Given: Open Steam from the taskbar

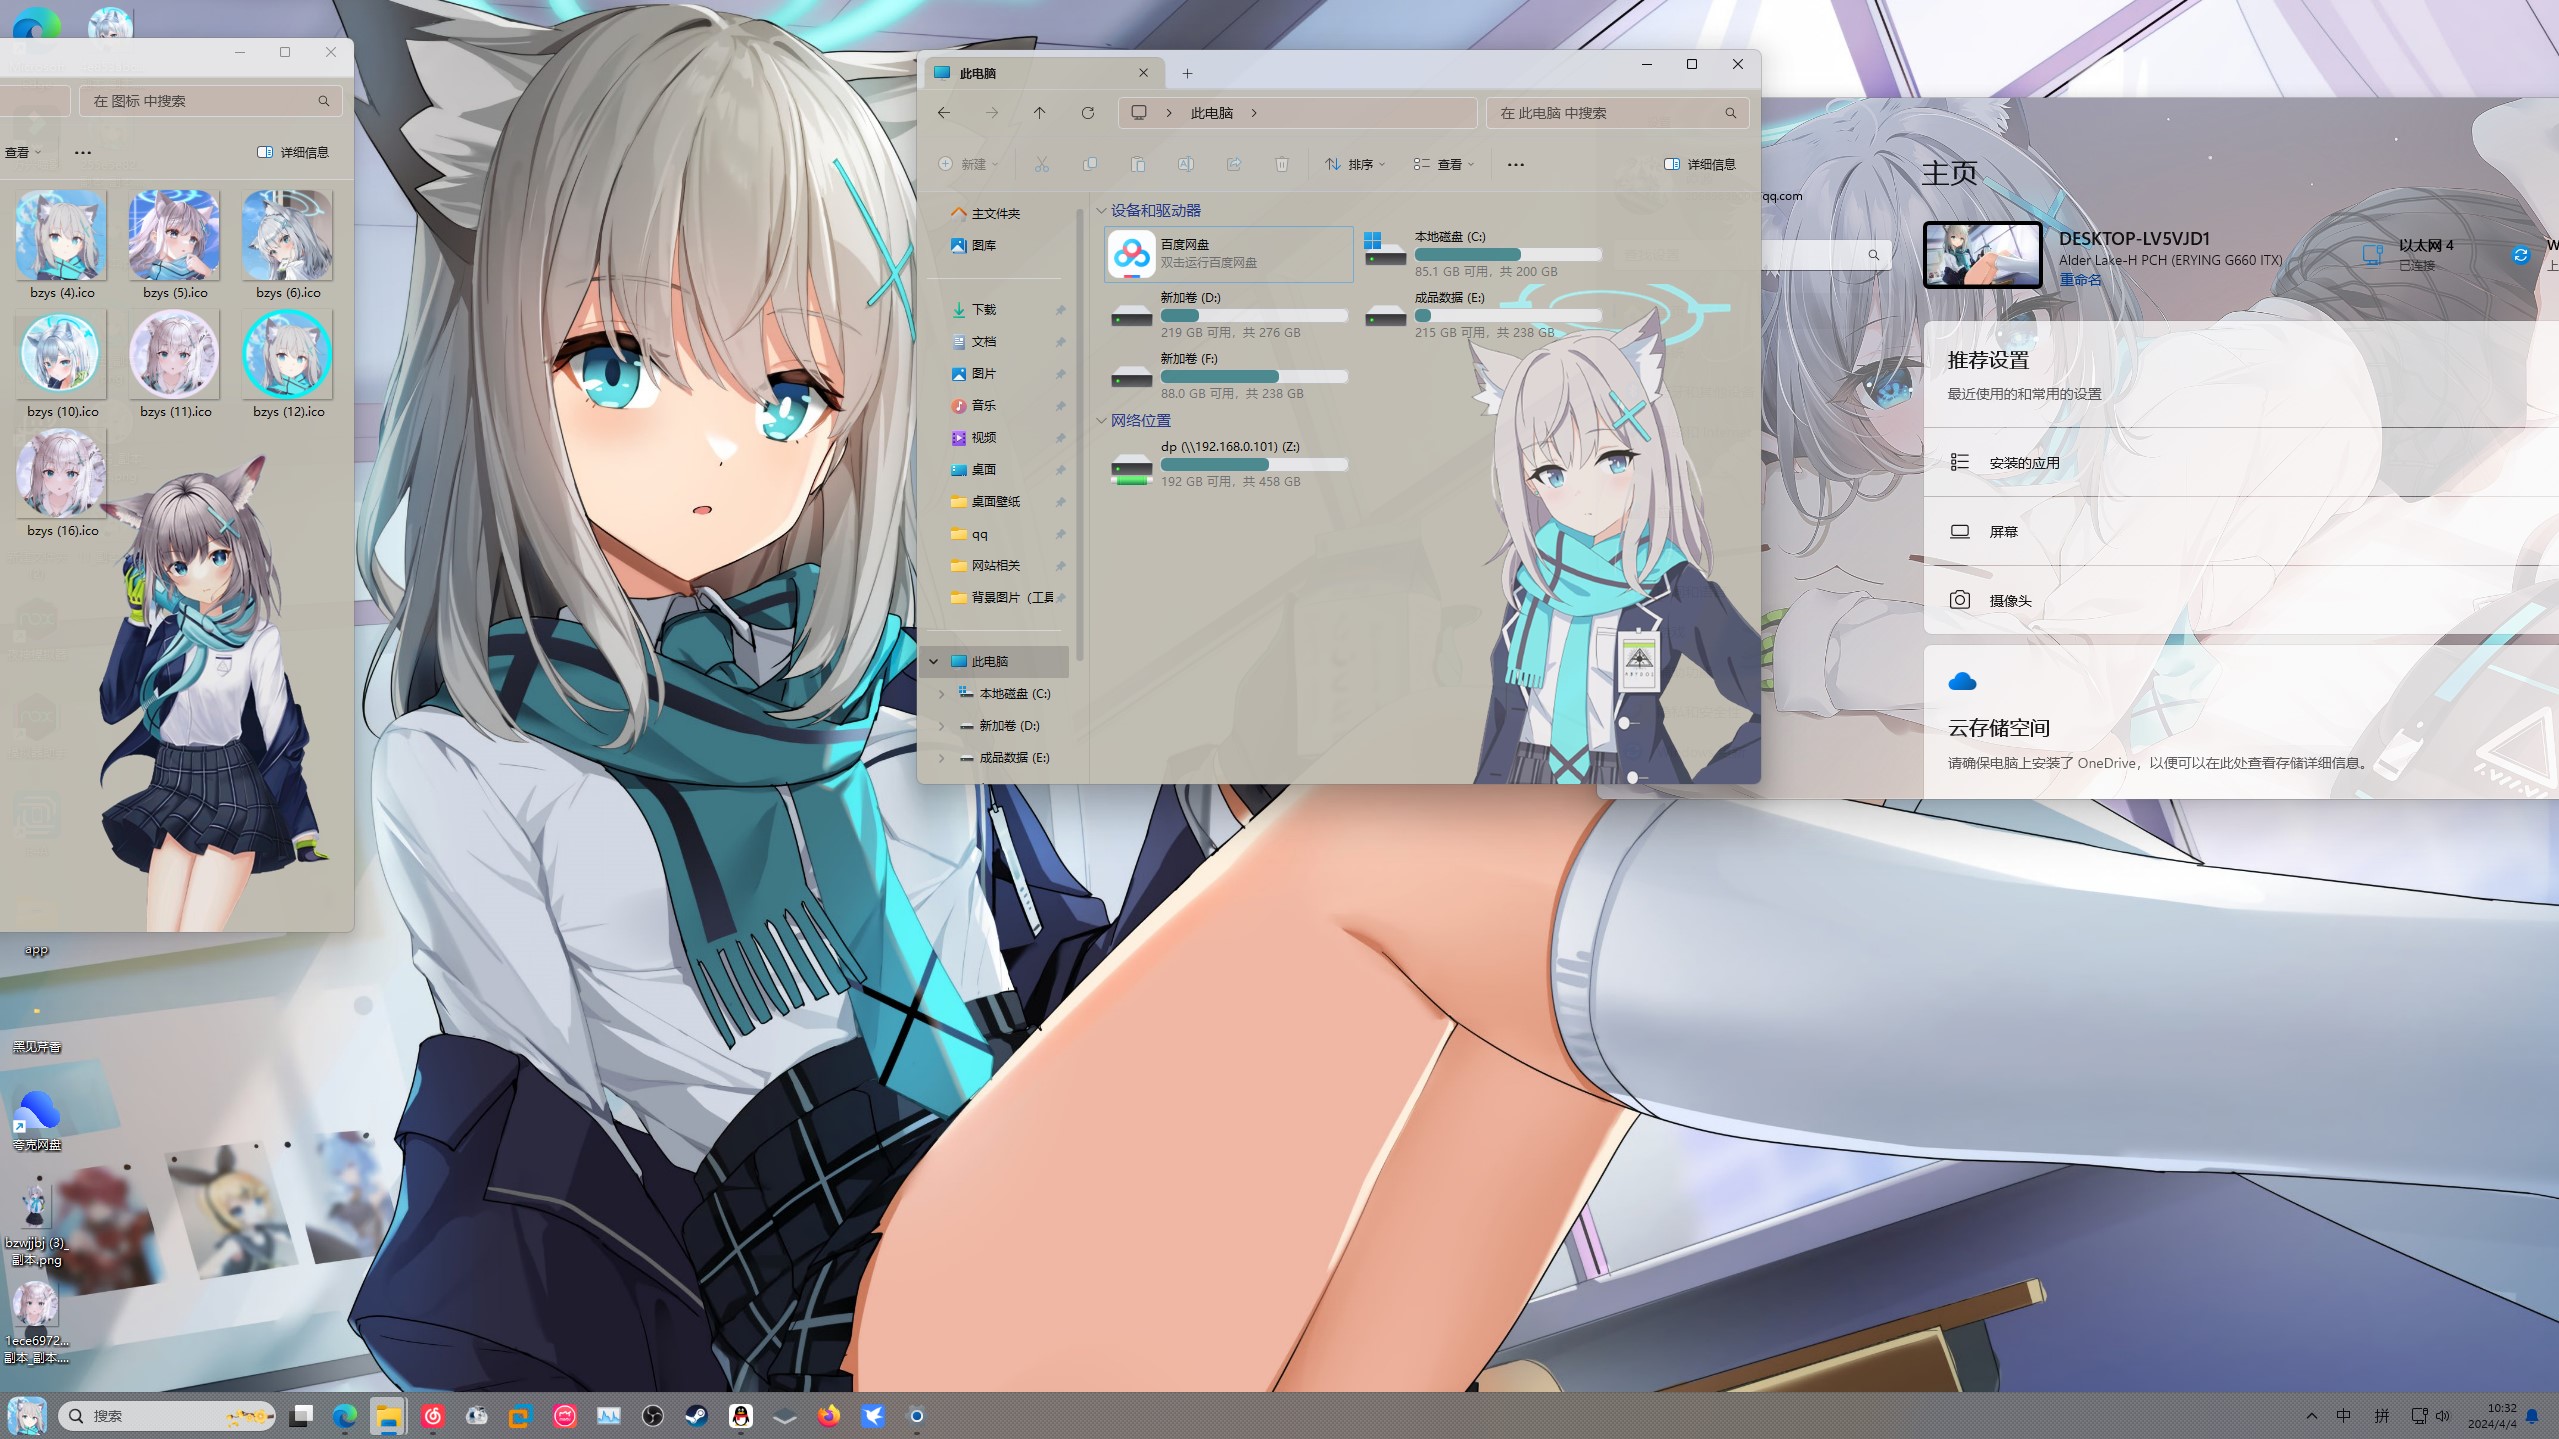Looking at the screenshot, I should point(696,1415).
